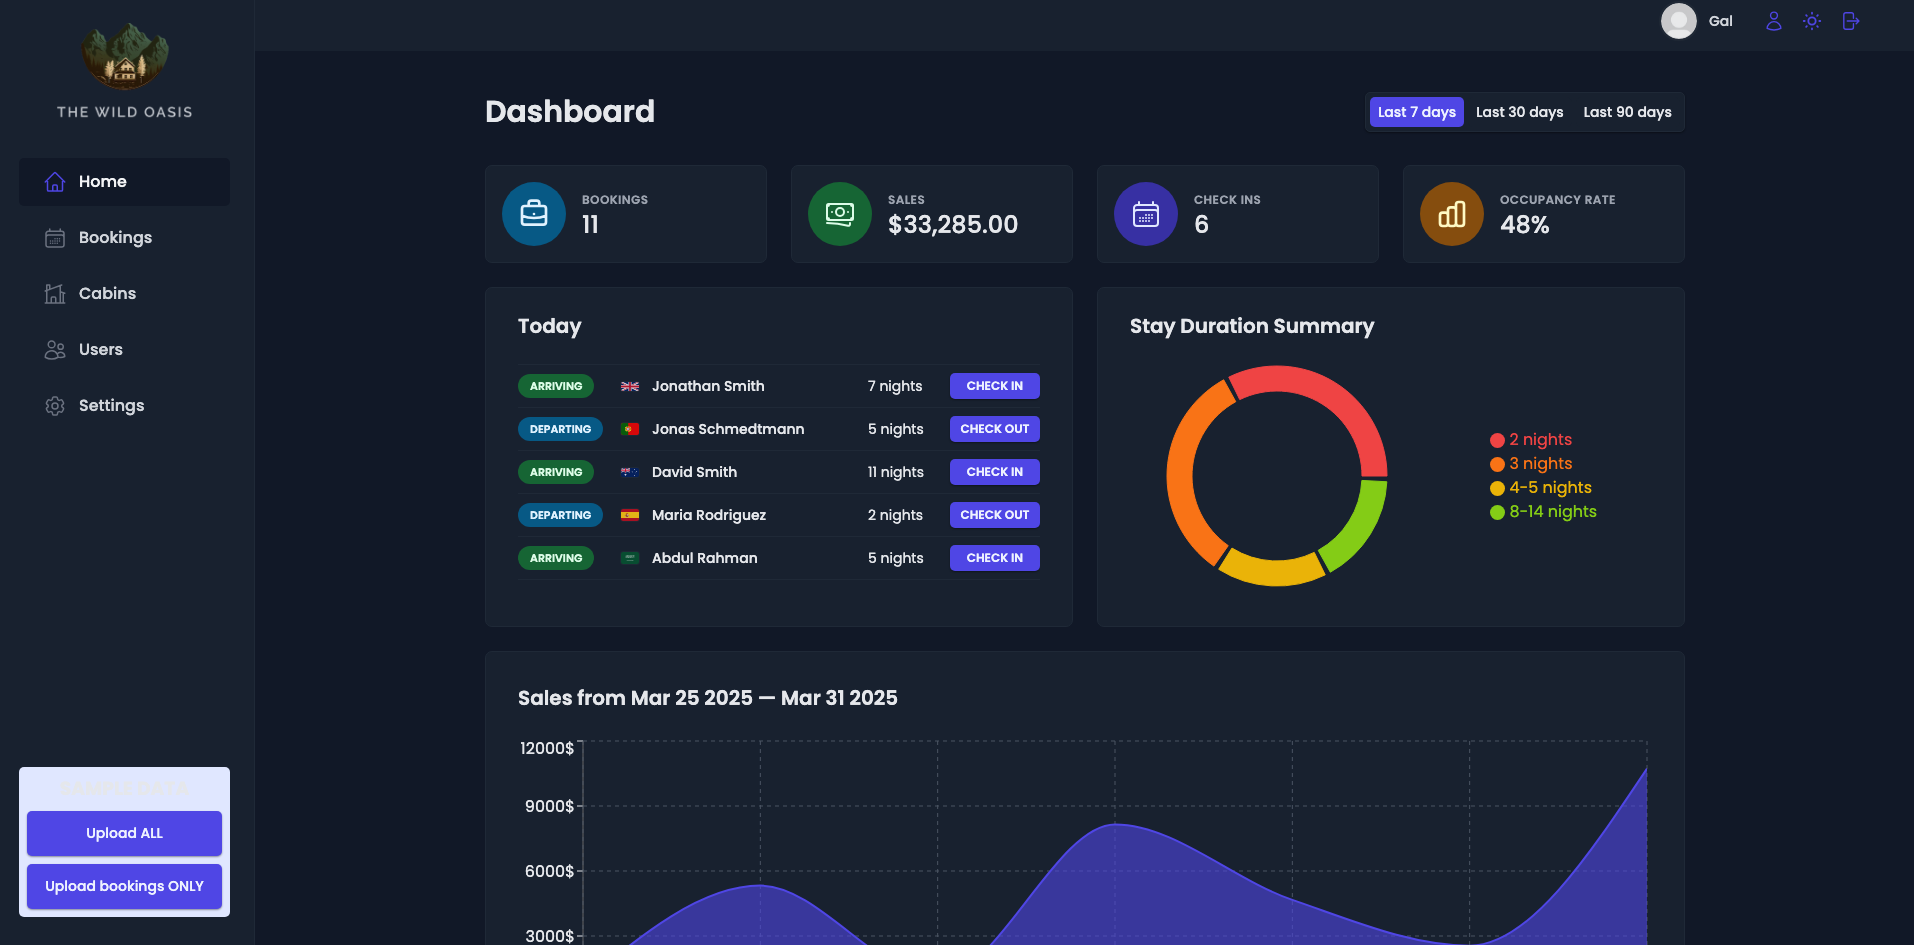
Task: Switch to Last 90 days filter
Action: point(1627,112)
